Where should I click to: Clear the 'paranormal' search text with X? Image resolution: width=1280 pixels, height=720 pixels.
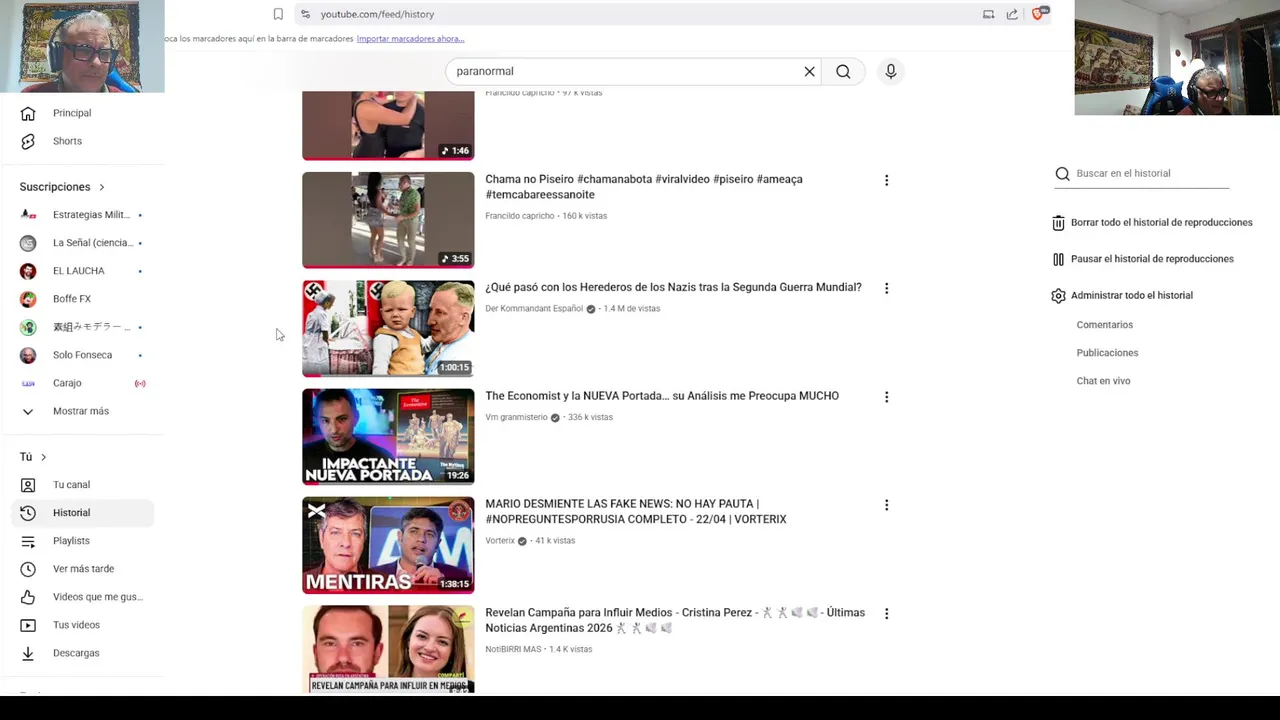pos(809,71)
